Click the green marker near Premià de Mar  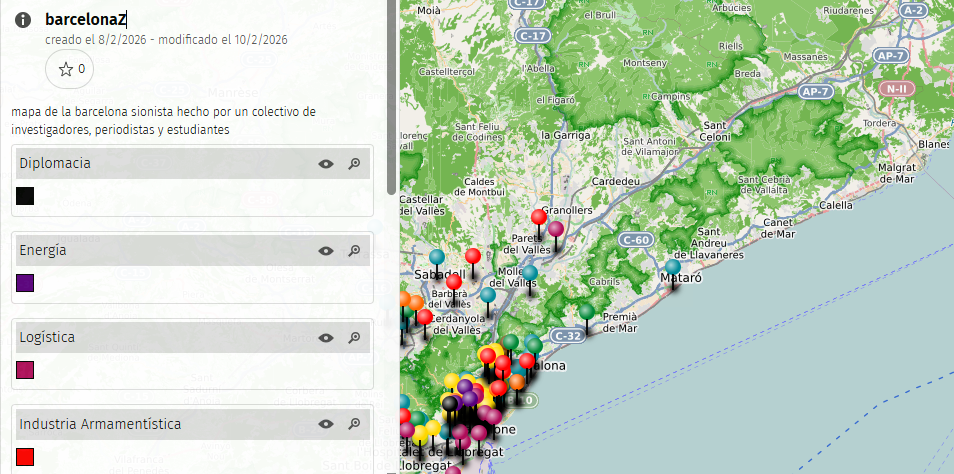click(x=587, y=312)
